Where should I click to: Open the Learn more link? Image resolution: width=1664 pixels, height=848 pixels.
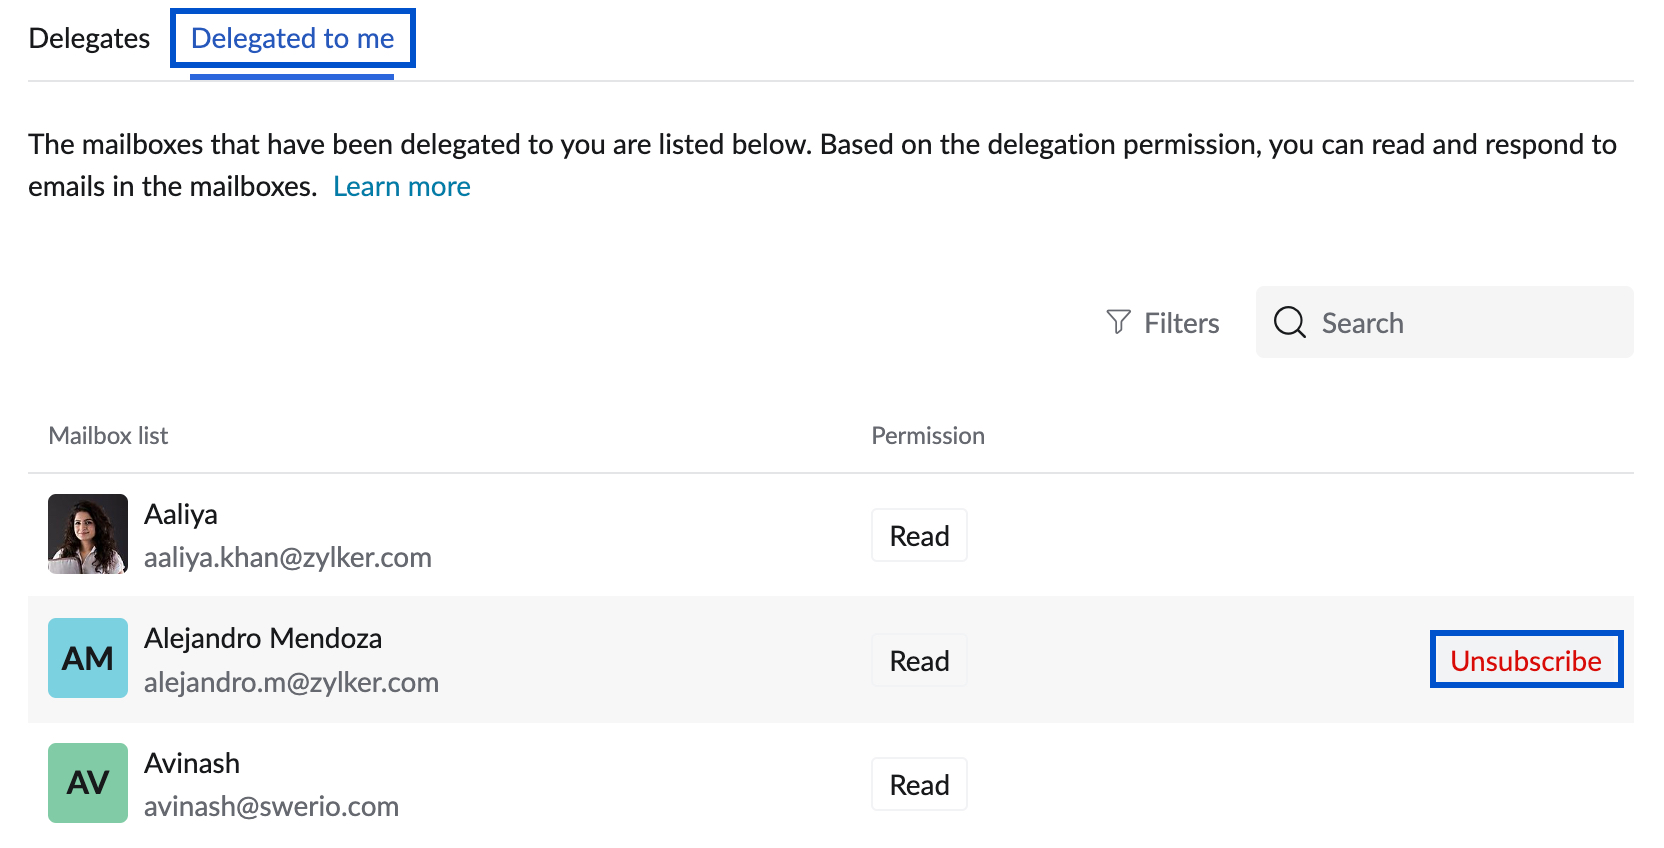(401, 187)
